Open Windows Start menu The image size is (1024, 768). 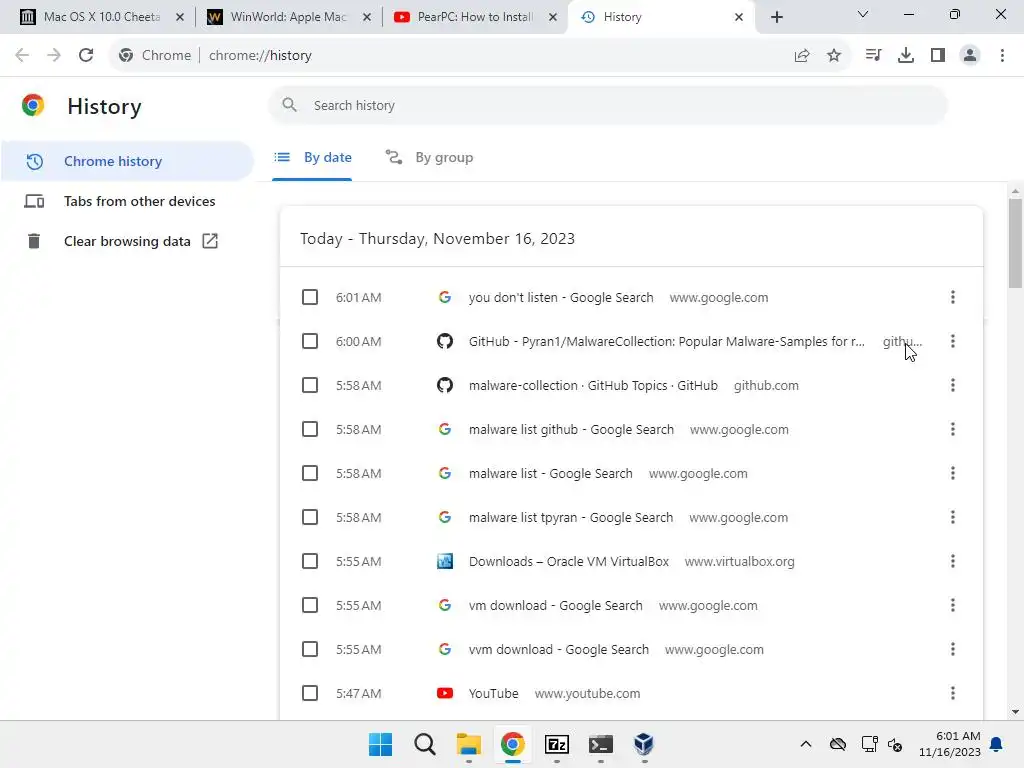[380, 744]
